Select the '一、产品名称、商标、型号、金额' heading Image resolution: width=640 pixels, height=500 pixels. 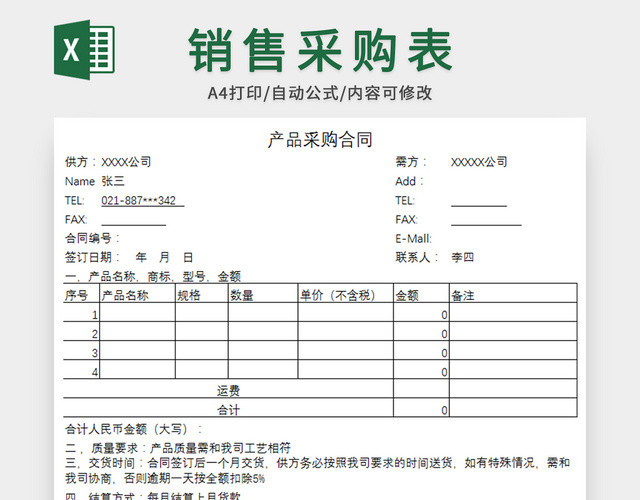click(153, 277)
